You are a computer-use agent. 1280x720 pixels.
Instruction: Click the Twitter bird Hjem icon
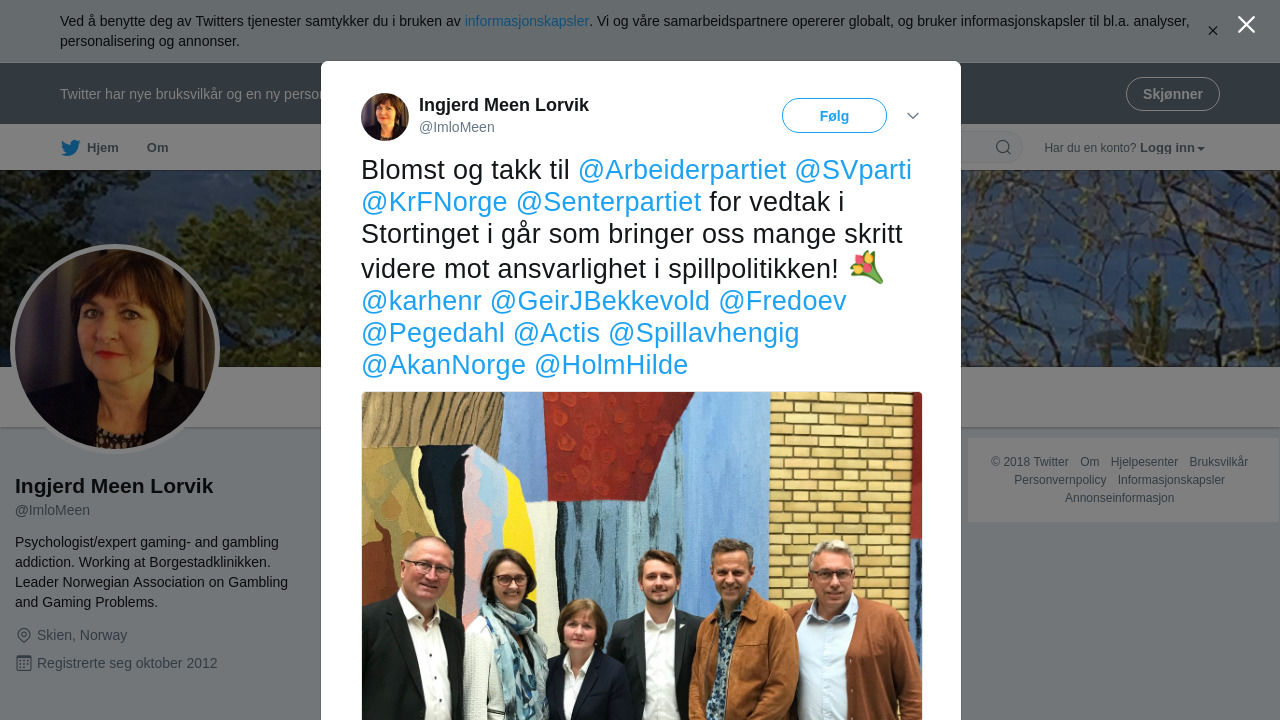click(x=70, y=148)
